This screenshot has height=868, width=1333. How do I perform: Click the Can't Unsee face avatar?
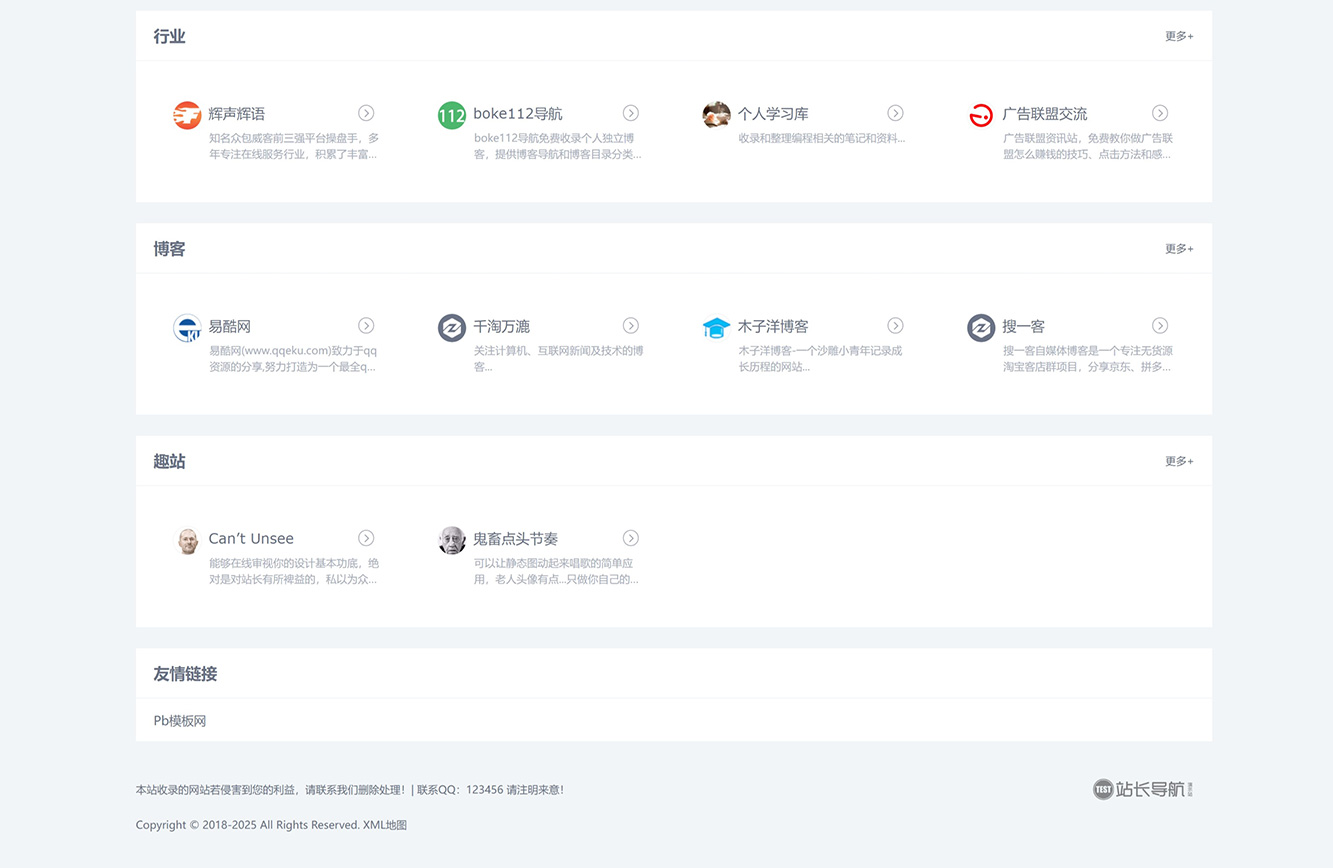[x=187, y=540]
